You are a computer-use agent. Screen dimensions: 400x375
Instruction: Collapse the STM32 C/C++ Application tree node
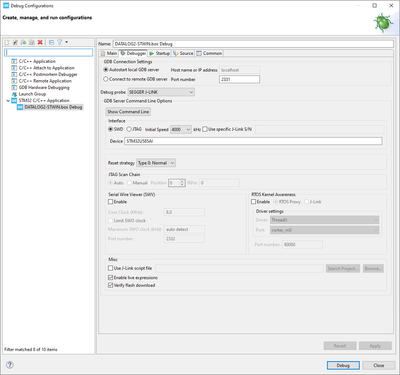coord(8,100)
